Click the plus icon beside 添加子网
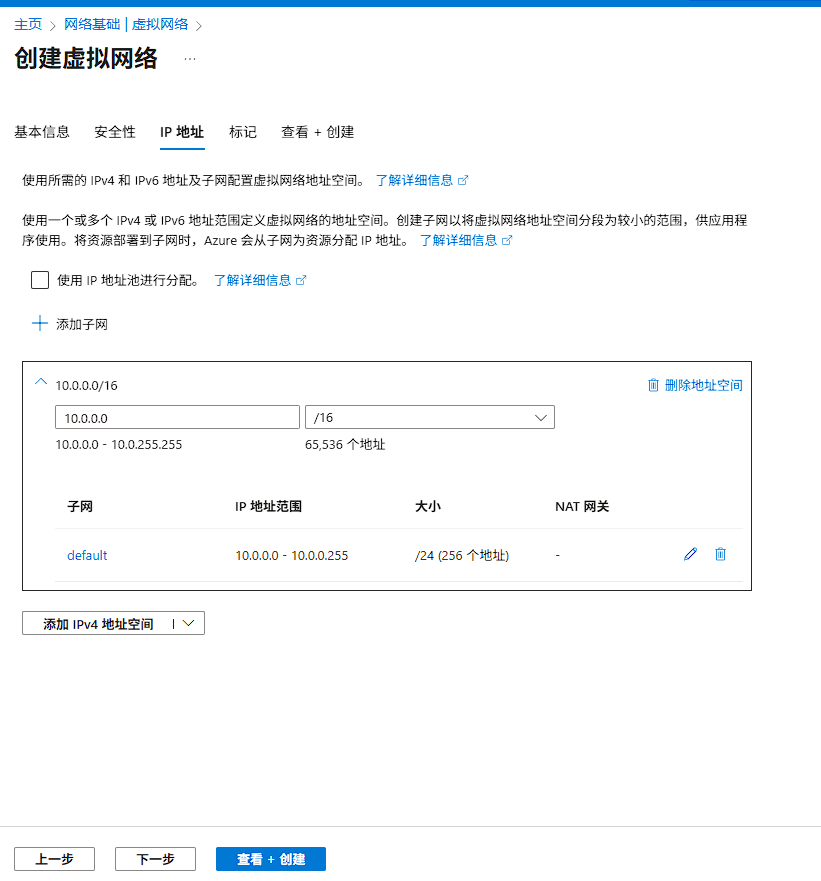This screenshot has width=821, height=881. click(39, 323)
